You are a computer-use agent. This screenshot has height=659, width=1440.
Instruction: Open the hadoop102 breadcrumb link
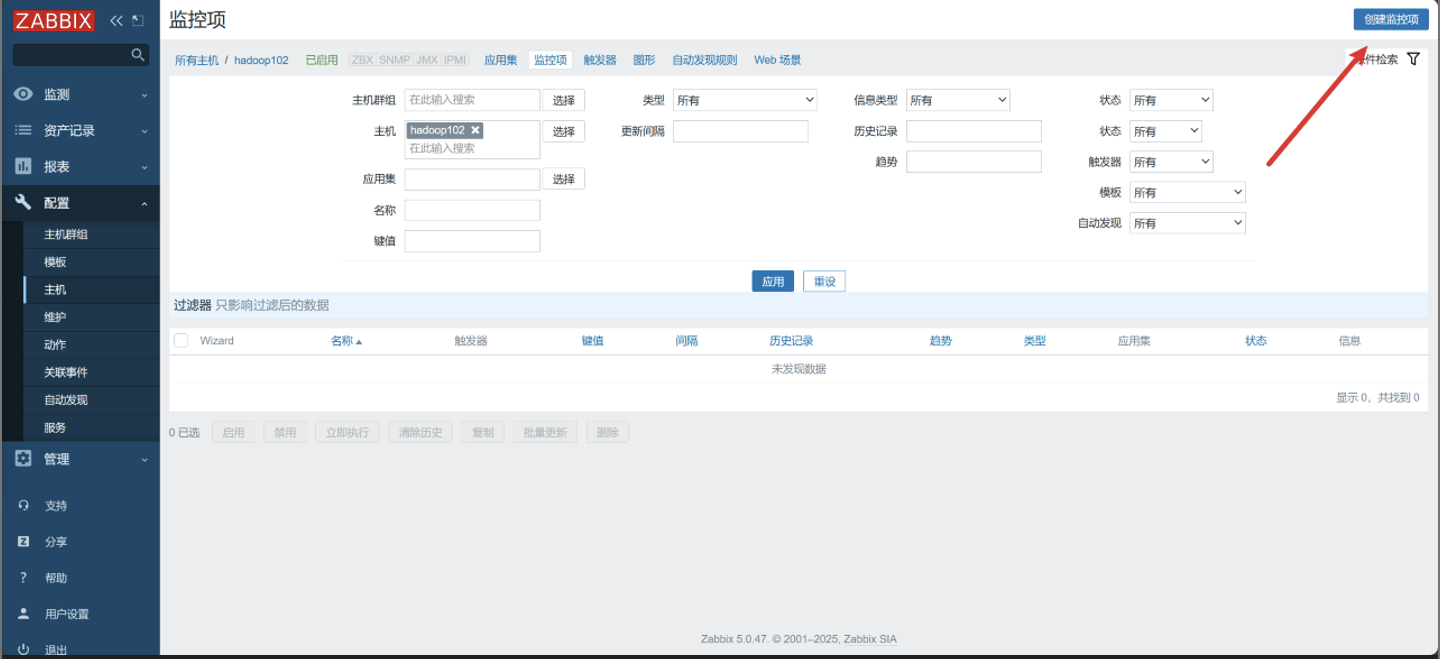pyautogui.click(x=261, y=60)
